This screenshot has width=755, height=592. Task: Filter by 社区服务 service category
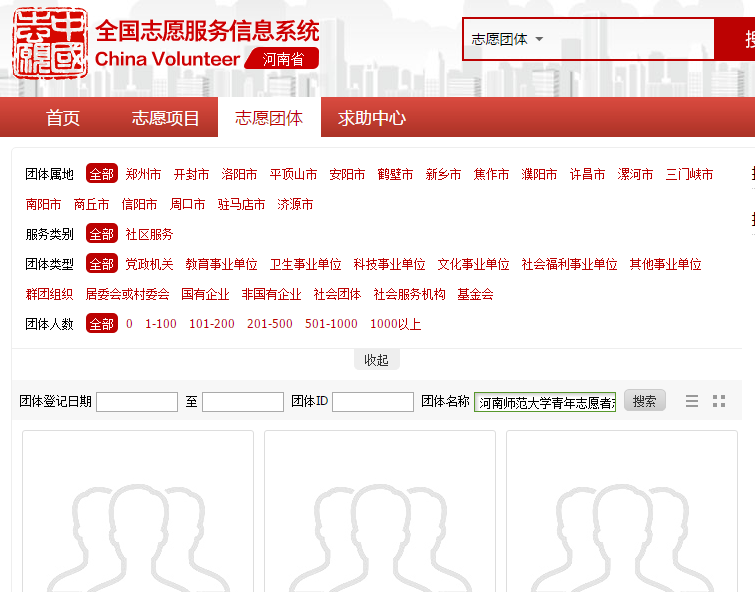(x=149, y=234)
